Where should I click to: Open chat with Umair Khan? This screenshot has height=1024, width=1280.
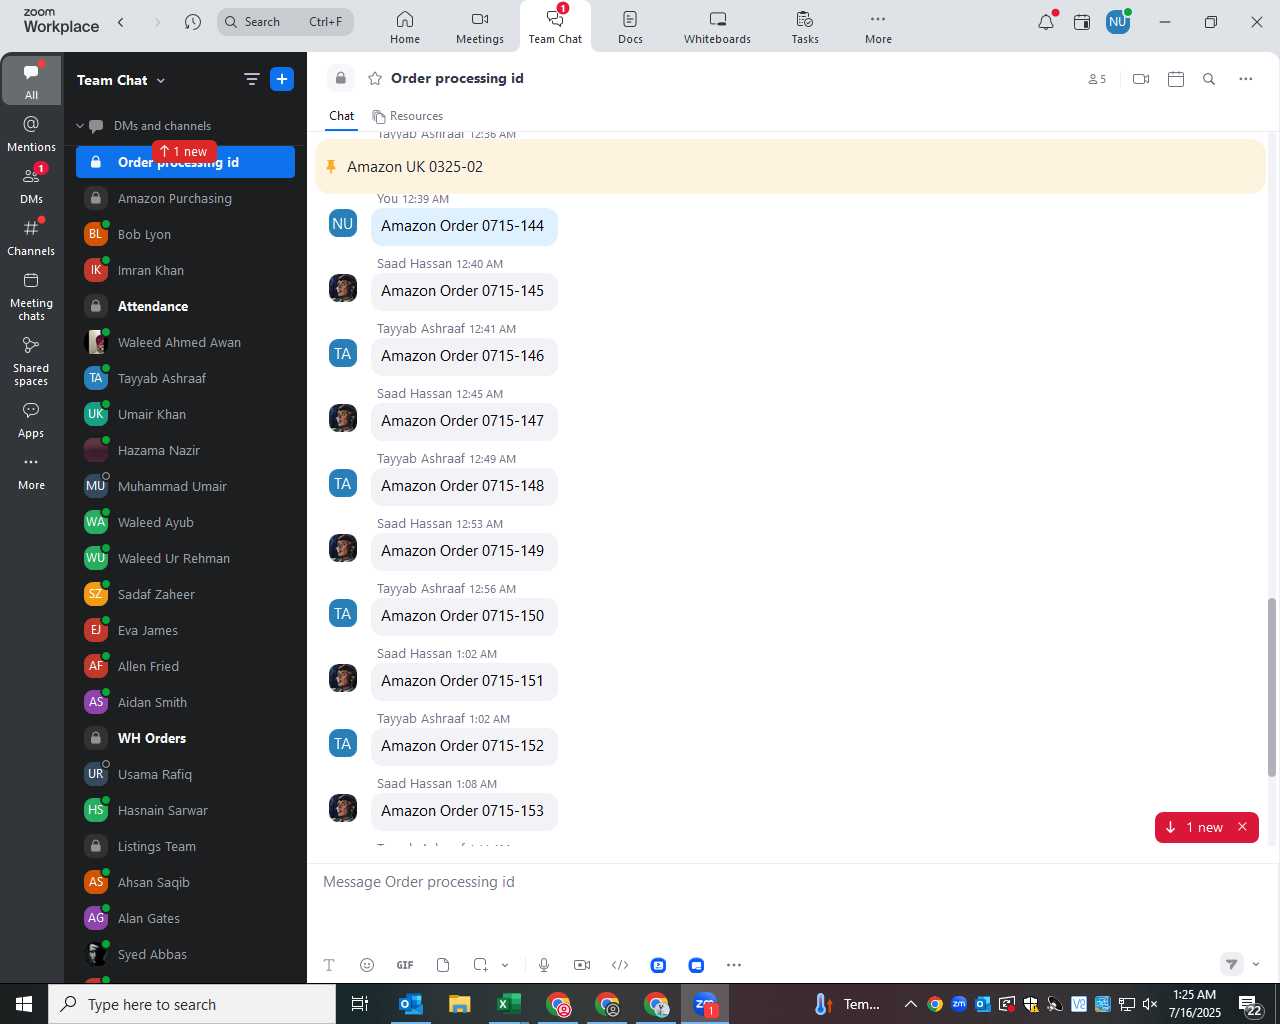click(x=185, y=414)
